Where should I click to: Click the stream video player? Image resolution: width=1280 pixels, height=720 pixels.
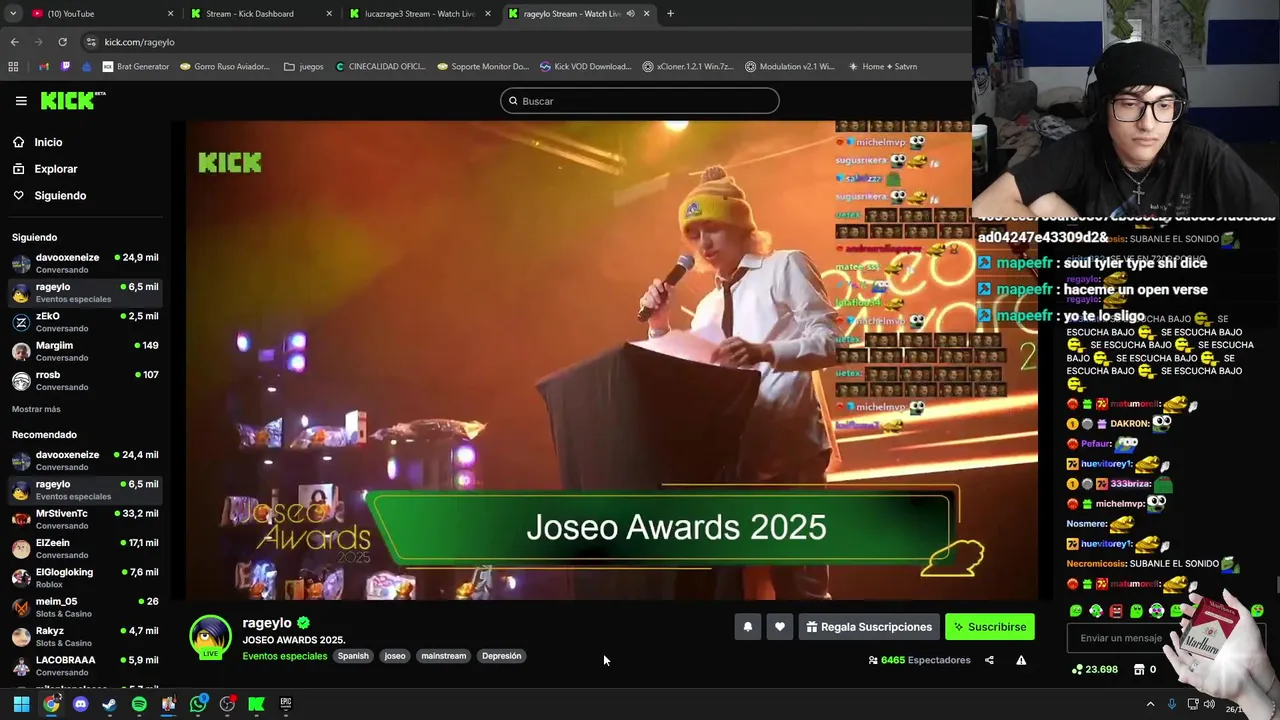[611, 360]
